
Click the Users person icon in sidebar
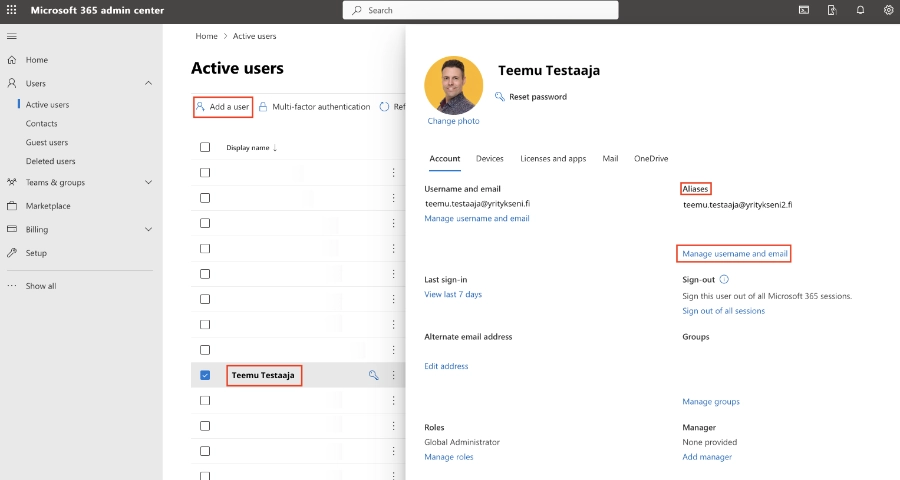click(x=11, y=83)
